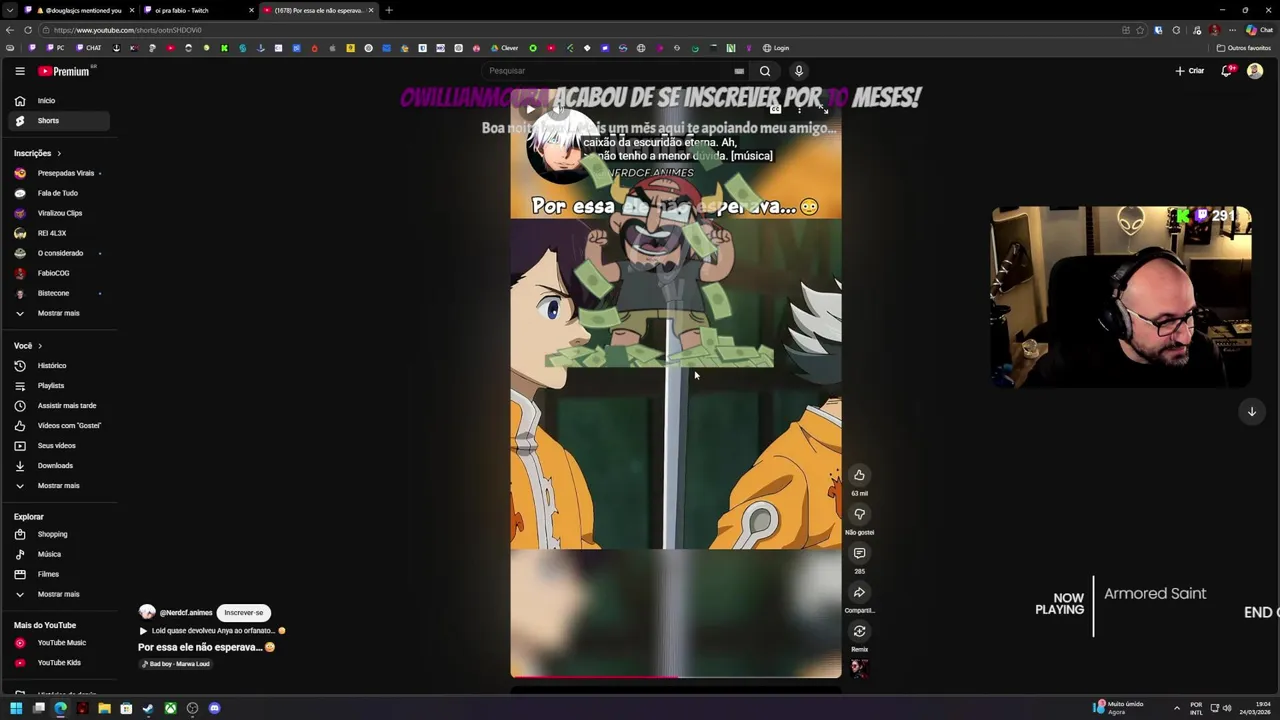Viewport: 1280px width, 720px height.
Task: Open the YouTube hamburger guide menu
Action: 19,71
